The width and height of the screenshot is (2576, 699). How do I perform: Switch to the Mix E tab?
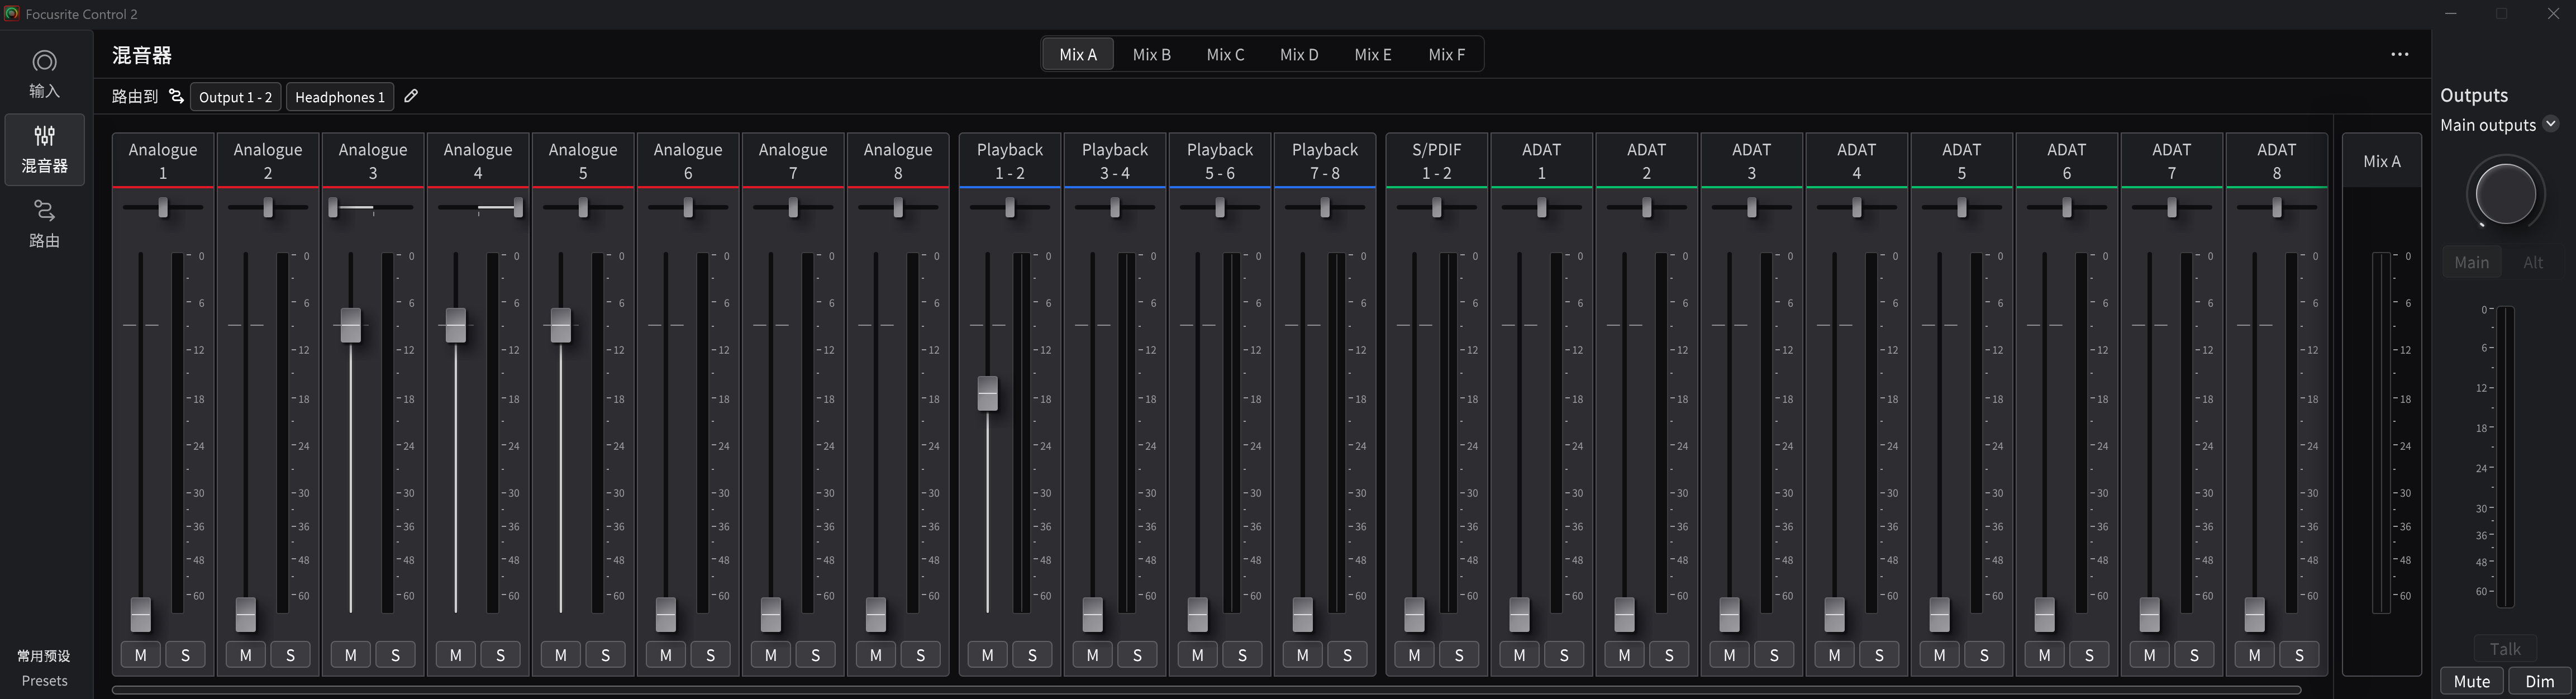coord(1373,54)
